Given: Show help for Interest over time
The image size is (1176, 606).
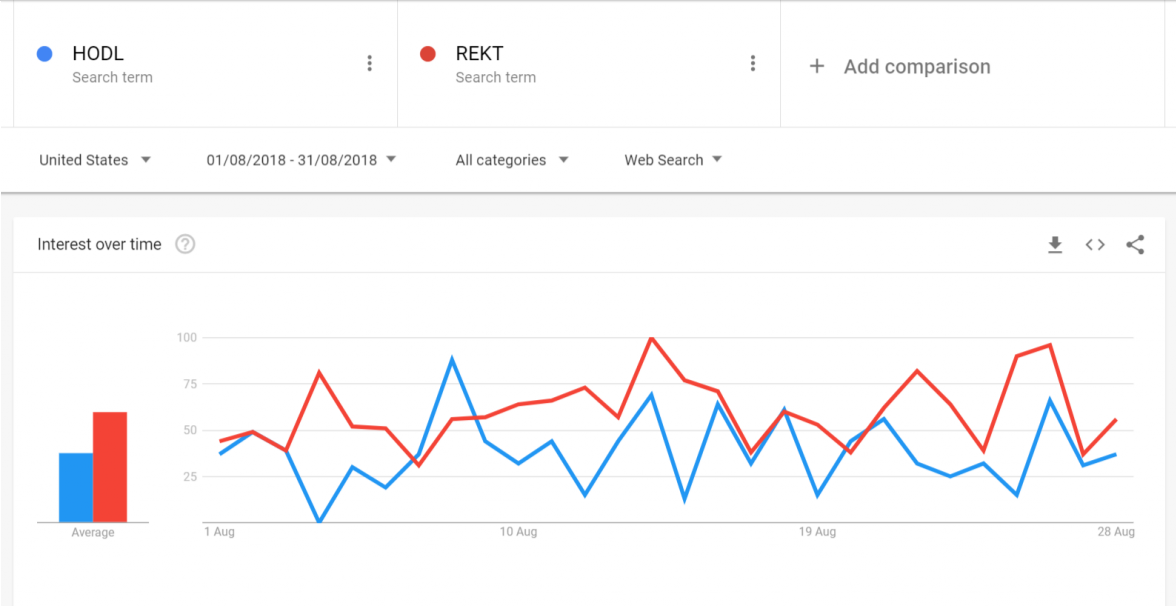Looking at the screenshot, I should (185, 245).
